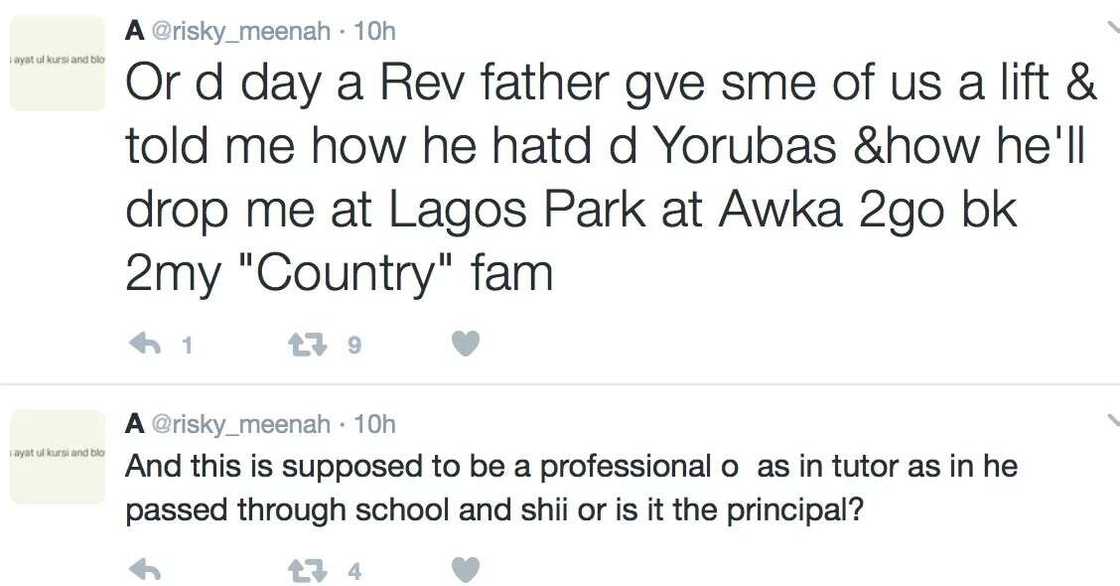
Task: Like the tweet about the professional tutor
Action: (x=465, y=571)
